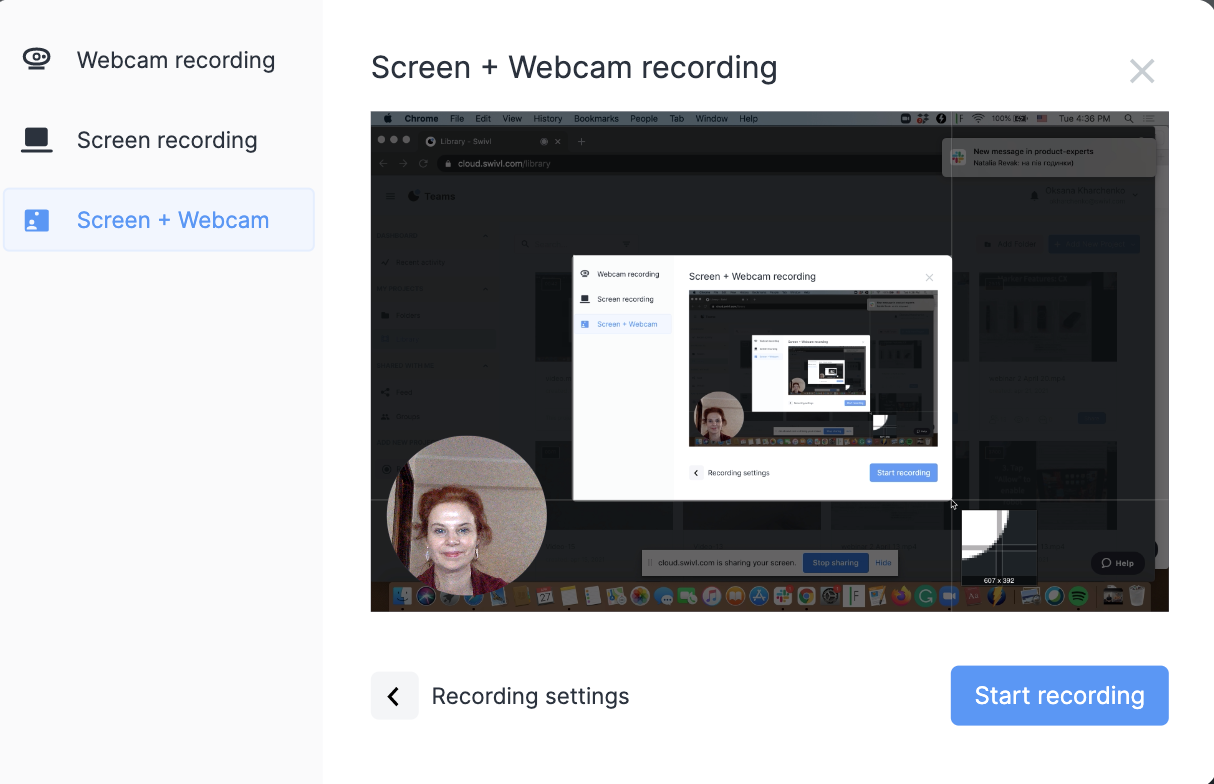Click the webcam icon beside Webcam recording
The height and width of the screenshot is (784, 1214).
point(37,59)
